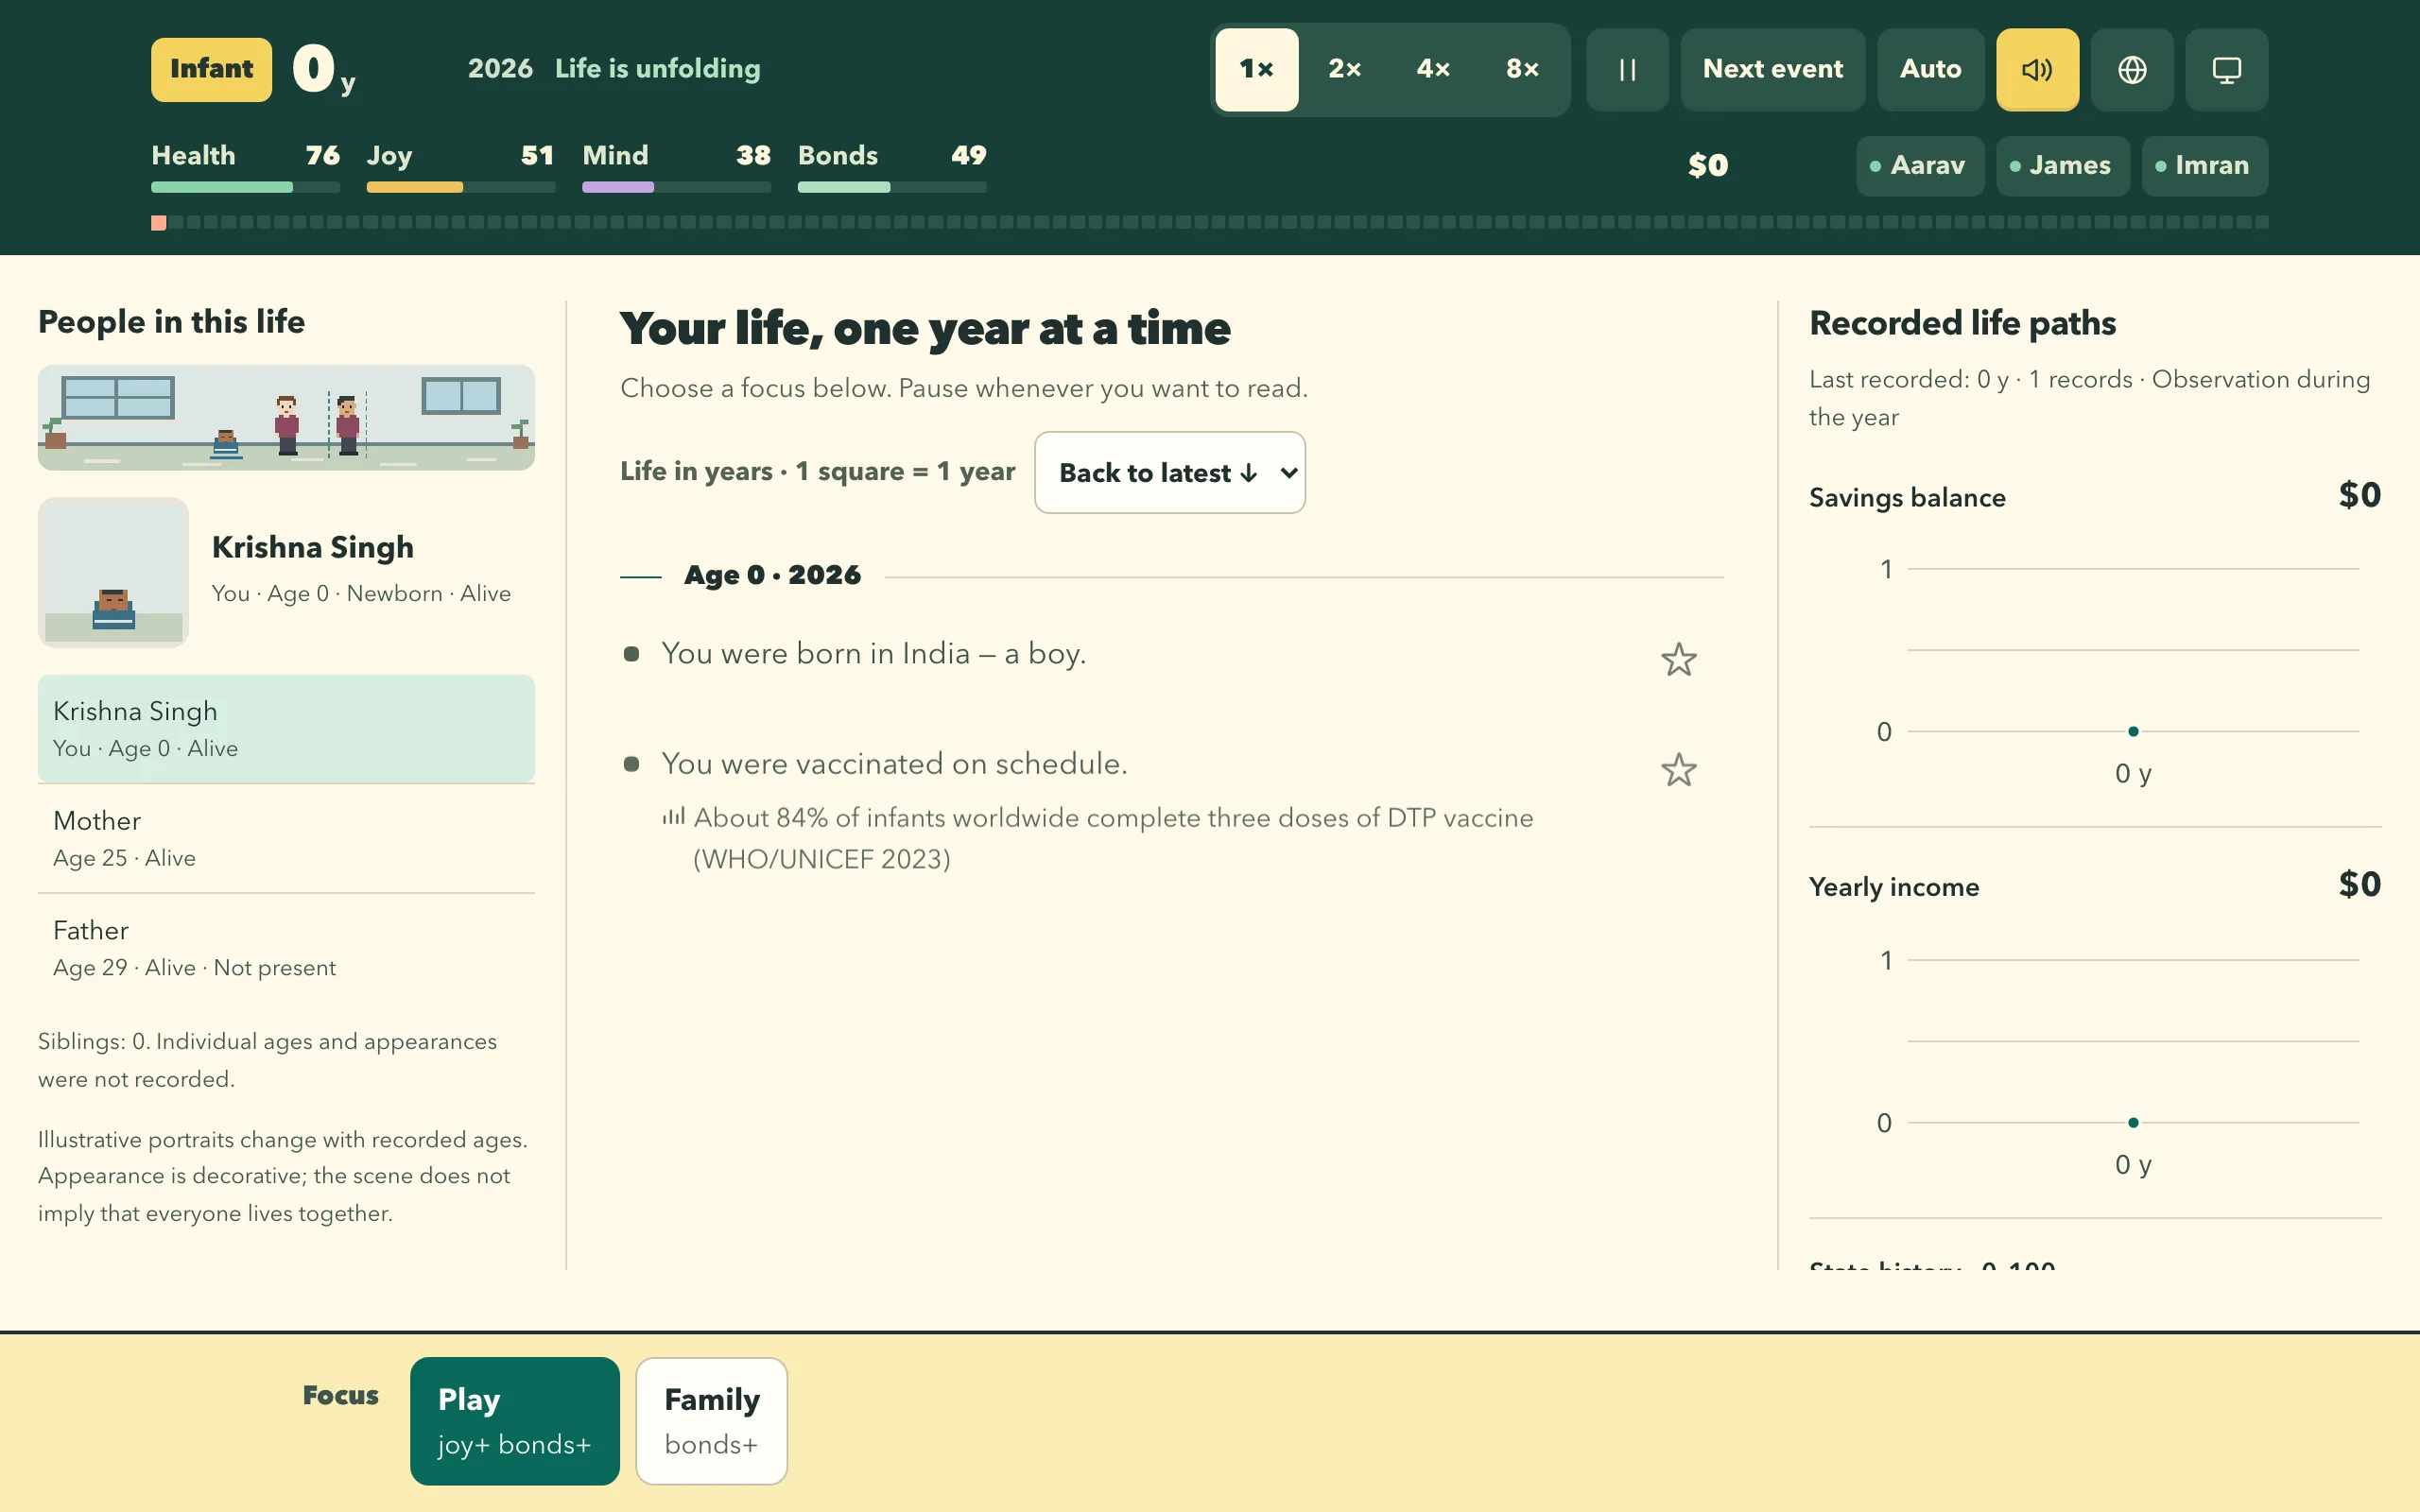Pause the simulation with the pause button

coord(1627,69)
